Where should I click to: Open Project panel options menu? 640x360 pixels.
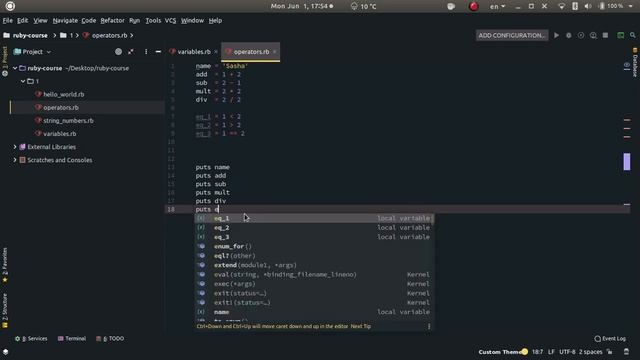(x=146, y=52)
